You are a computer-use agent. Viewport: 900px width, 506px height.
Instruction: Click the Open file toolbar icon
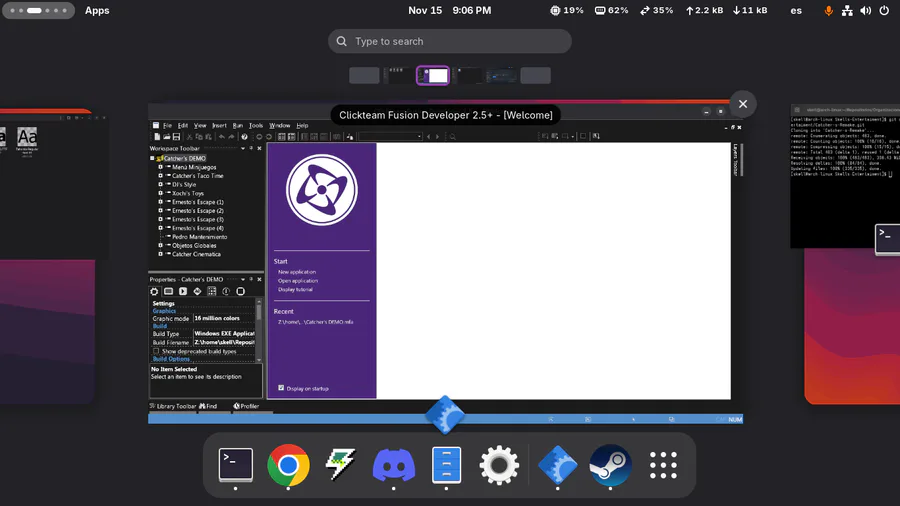(166, 137)
